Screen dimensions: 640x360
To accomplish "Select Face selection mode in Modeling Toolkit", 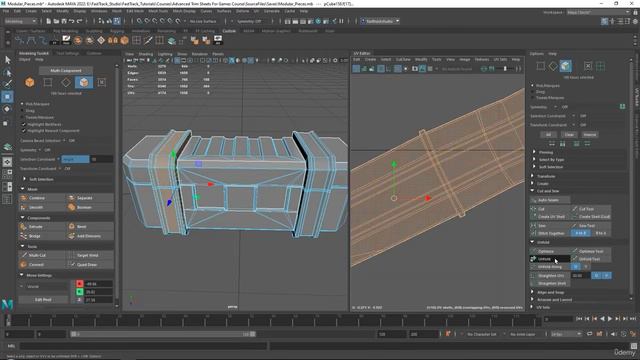I will tap(84, 82).
